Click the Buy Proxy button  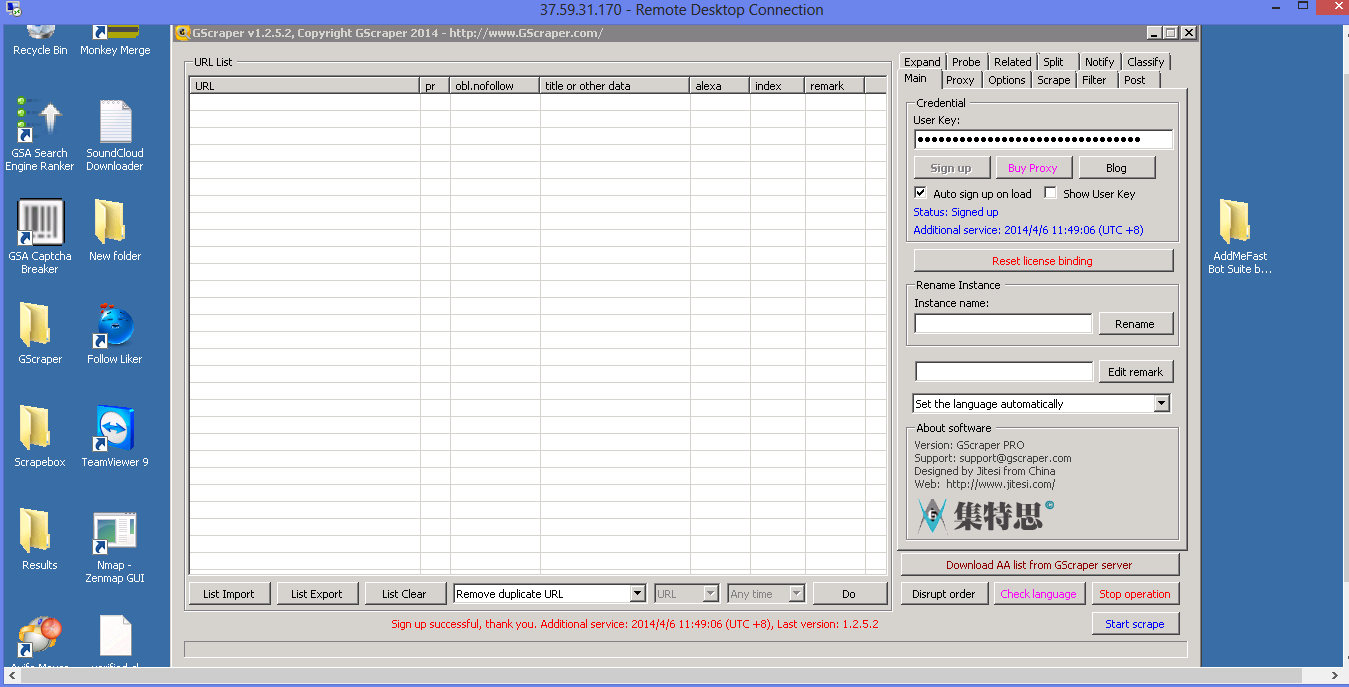click(x=1032, y=168)
